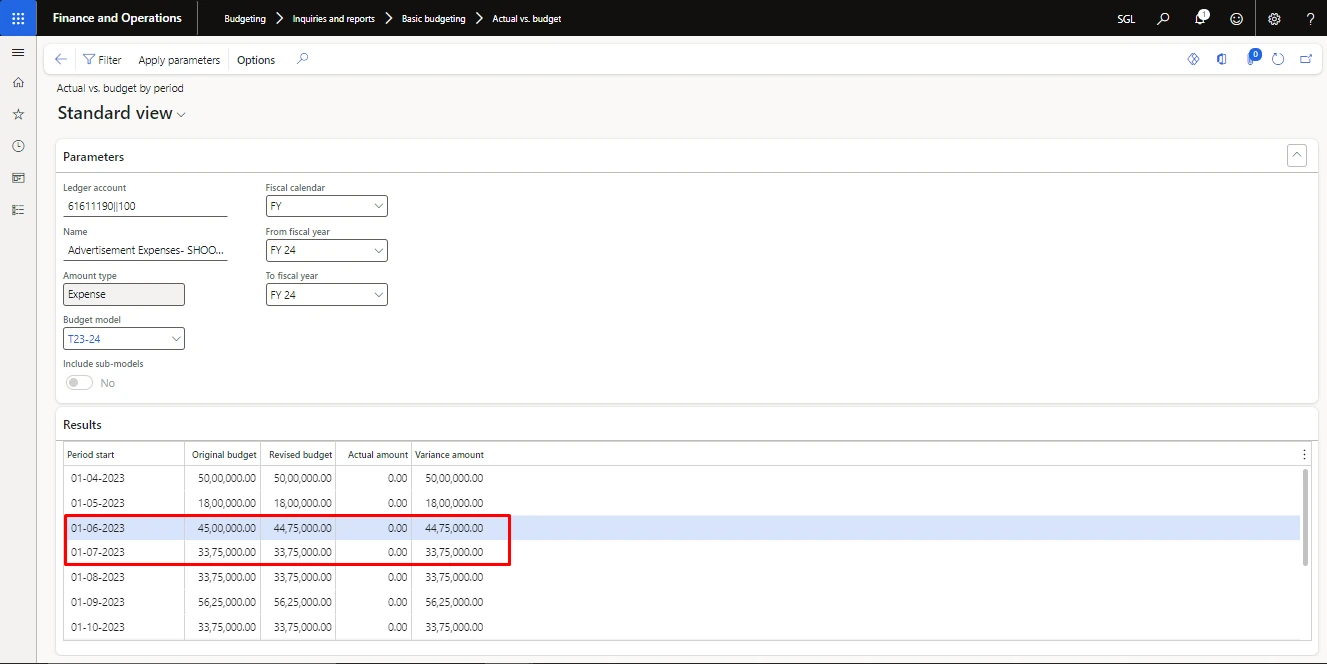The height and width of the screenshot is (664, 1327).
Task: Click Actual vs. budget breadcrumb
Action: pos(527,19)
